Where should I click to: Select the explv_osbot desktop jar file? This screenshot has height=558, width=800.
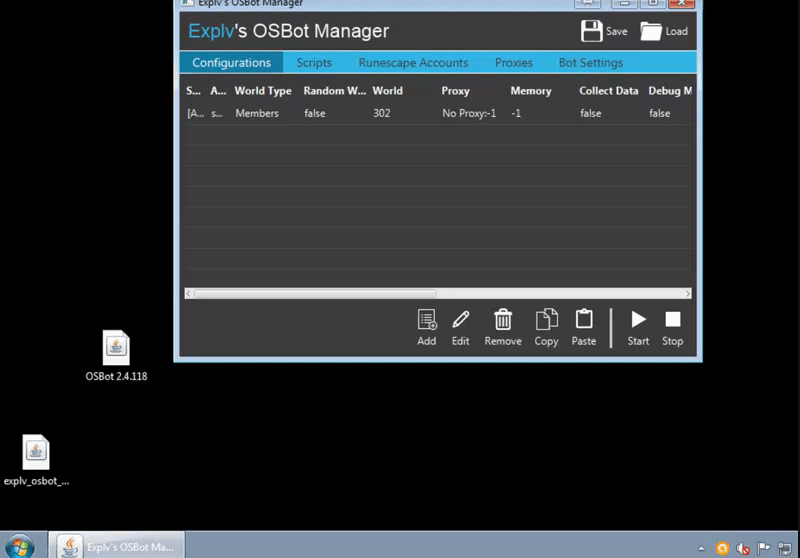tap(36, 460)
